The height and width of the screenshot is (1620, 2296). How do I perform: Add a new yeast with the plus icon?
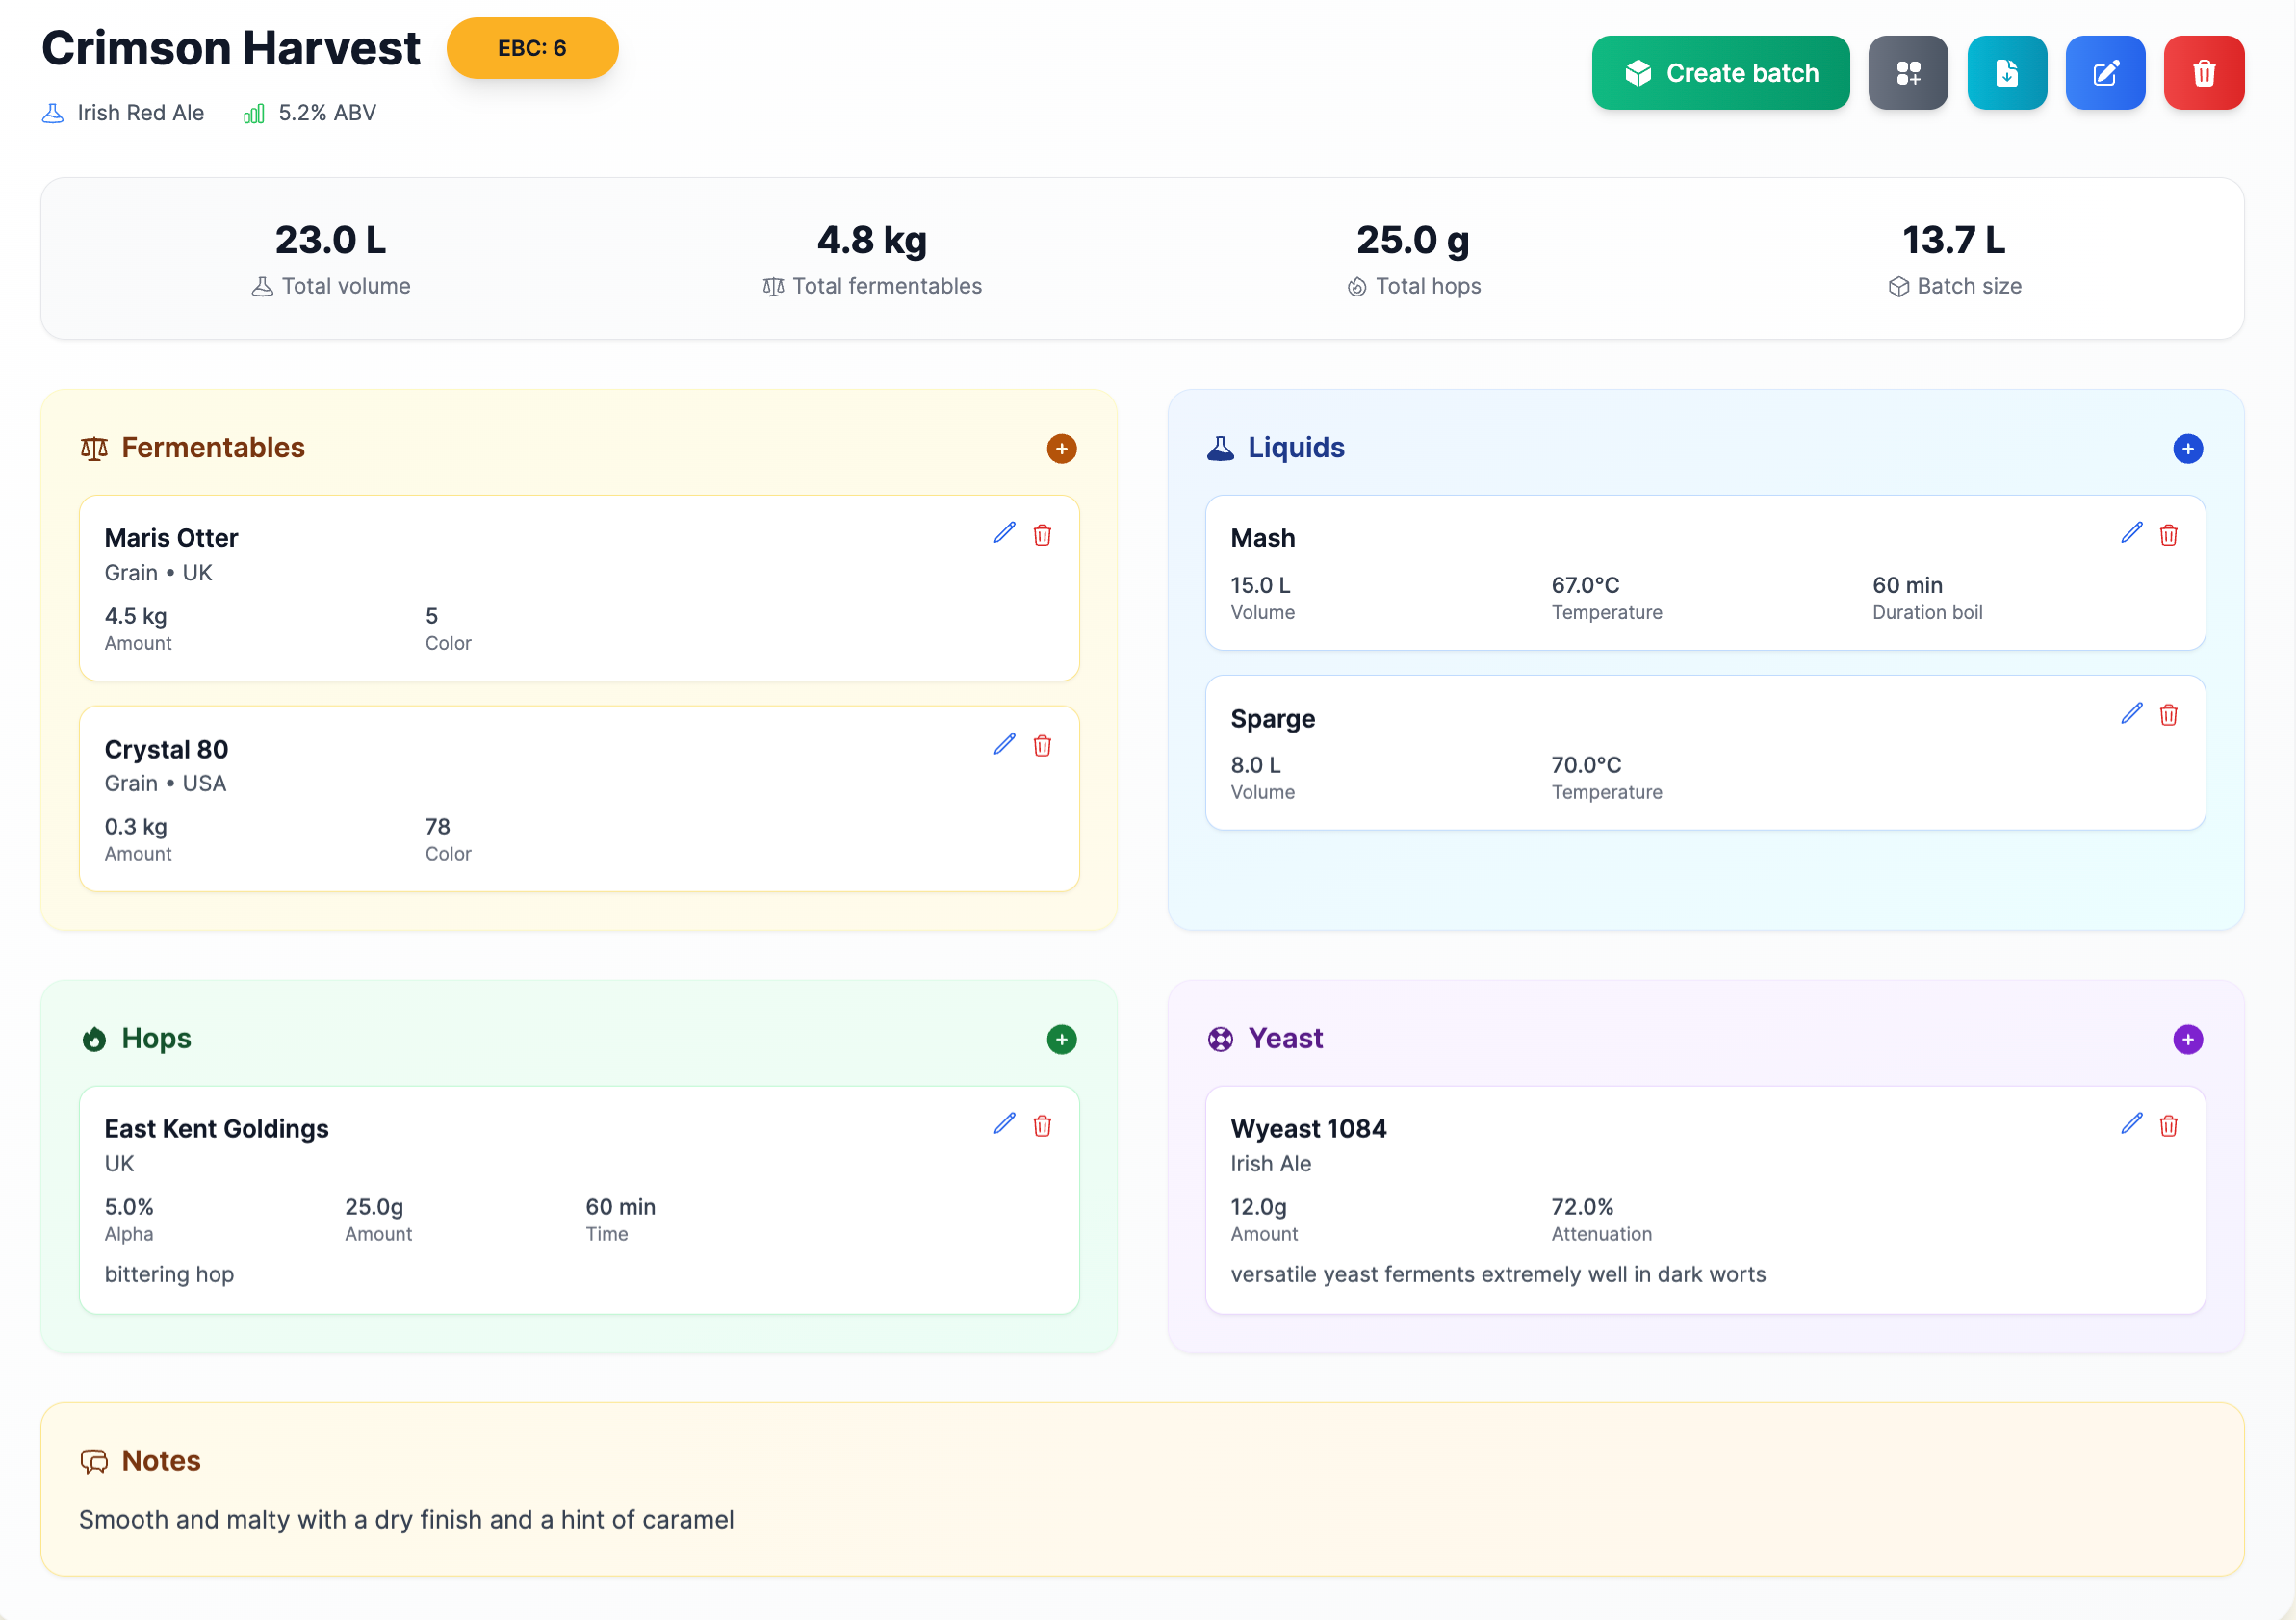(x=2188, y=1039)
